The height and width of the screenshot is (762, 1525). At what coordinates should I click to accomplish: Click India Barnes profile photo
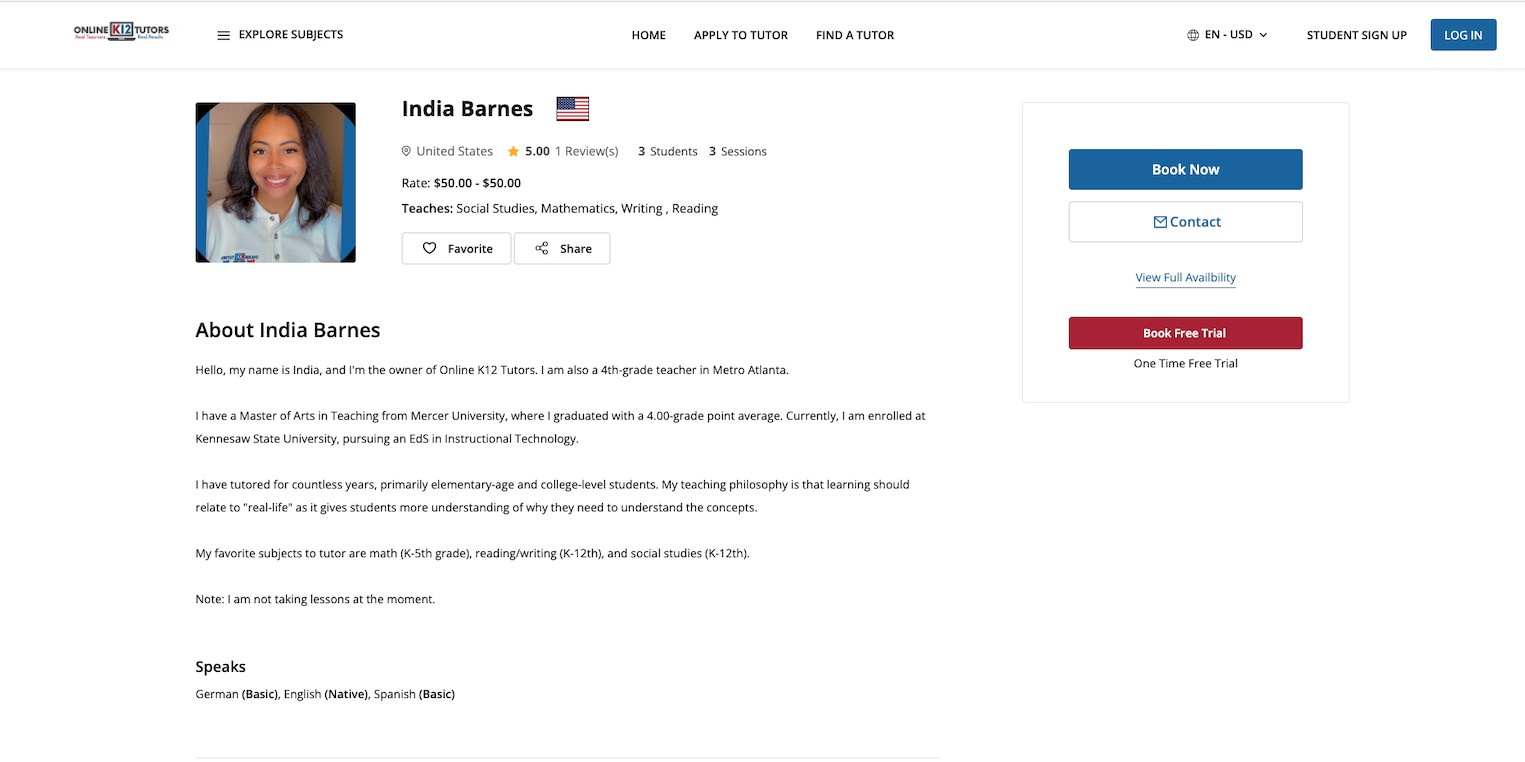tap(275, 182)
